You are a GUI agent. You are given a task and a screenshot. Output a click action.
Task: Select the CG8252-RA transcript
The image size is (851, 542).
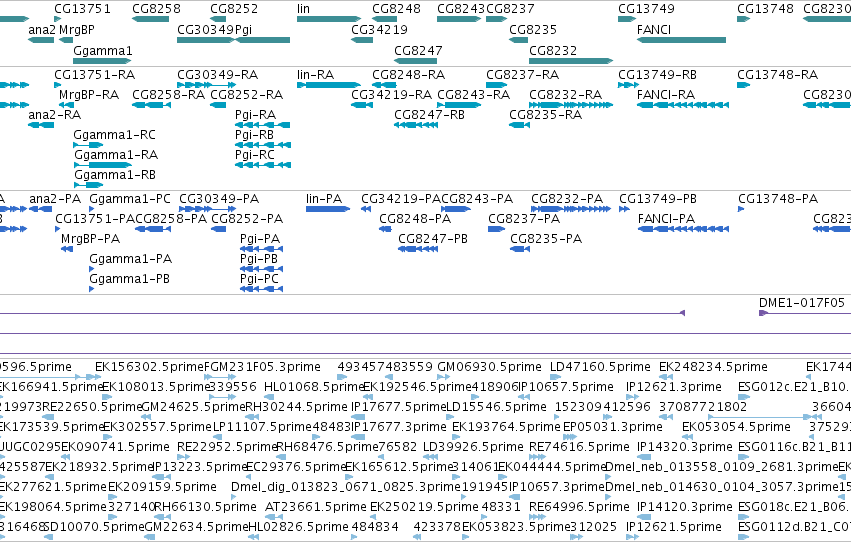218,105
